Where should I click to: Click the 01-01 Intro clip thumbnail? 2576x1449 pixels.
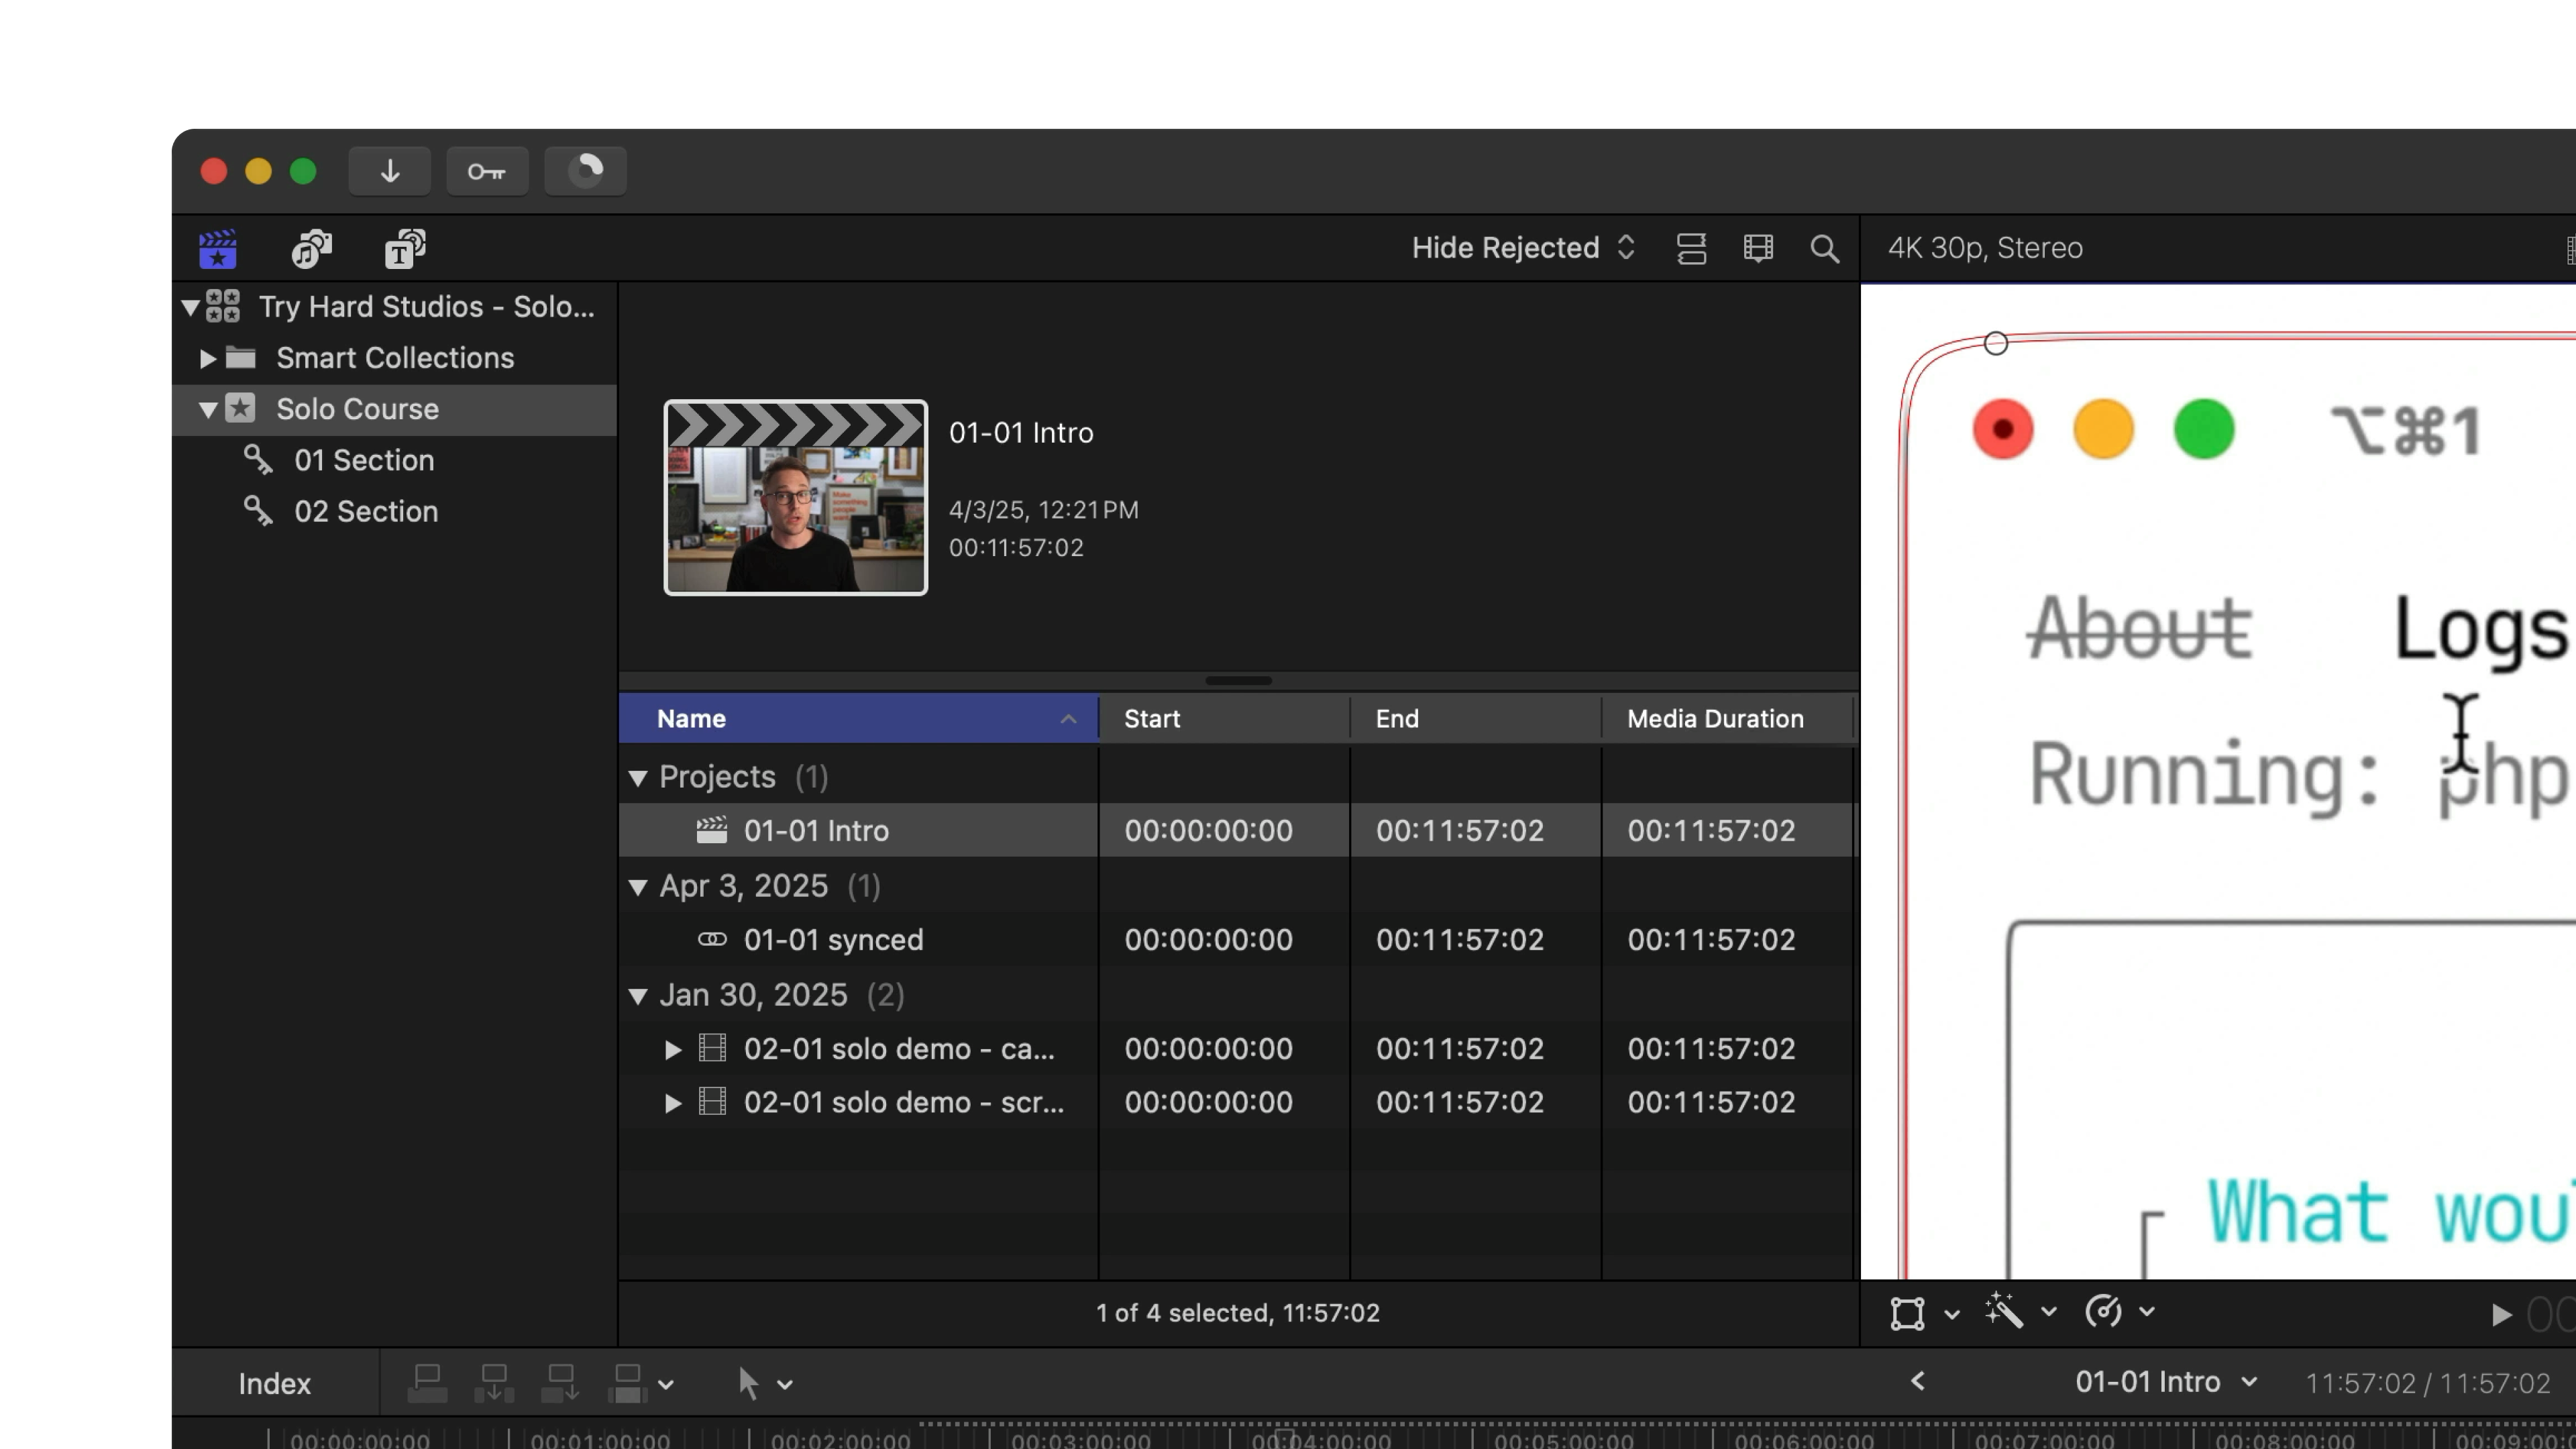[x=795, y=497]
